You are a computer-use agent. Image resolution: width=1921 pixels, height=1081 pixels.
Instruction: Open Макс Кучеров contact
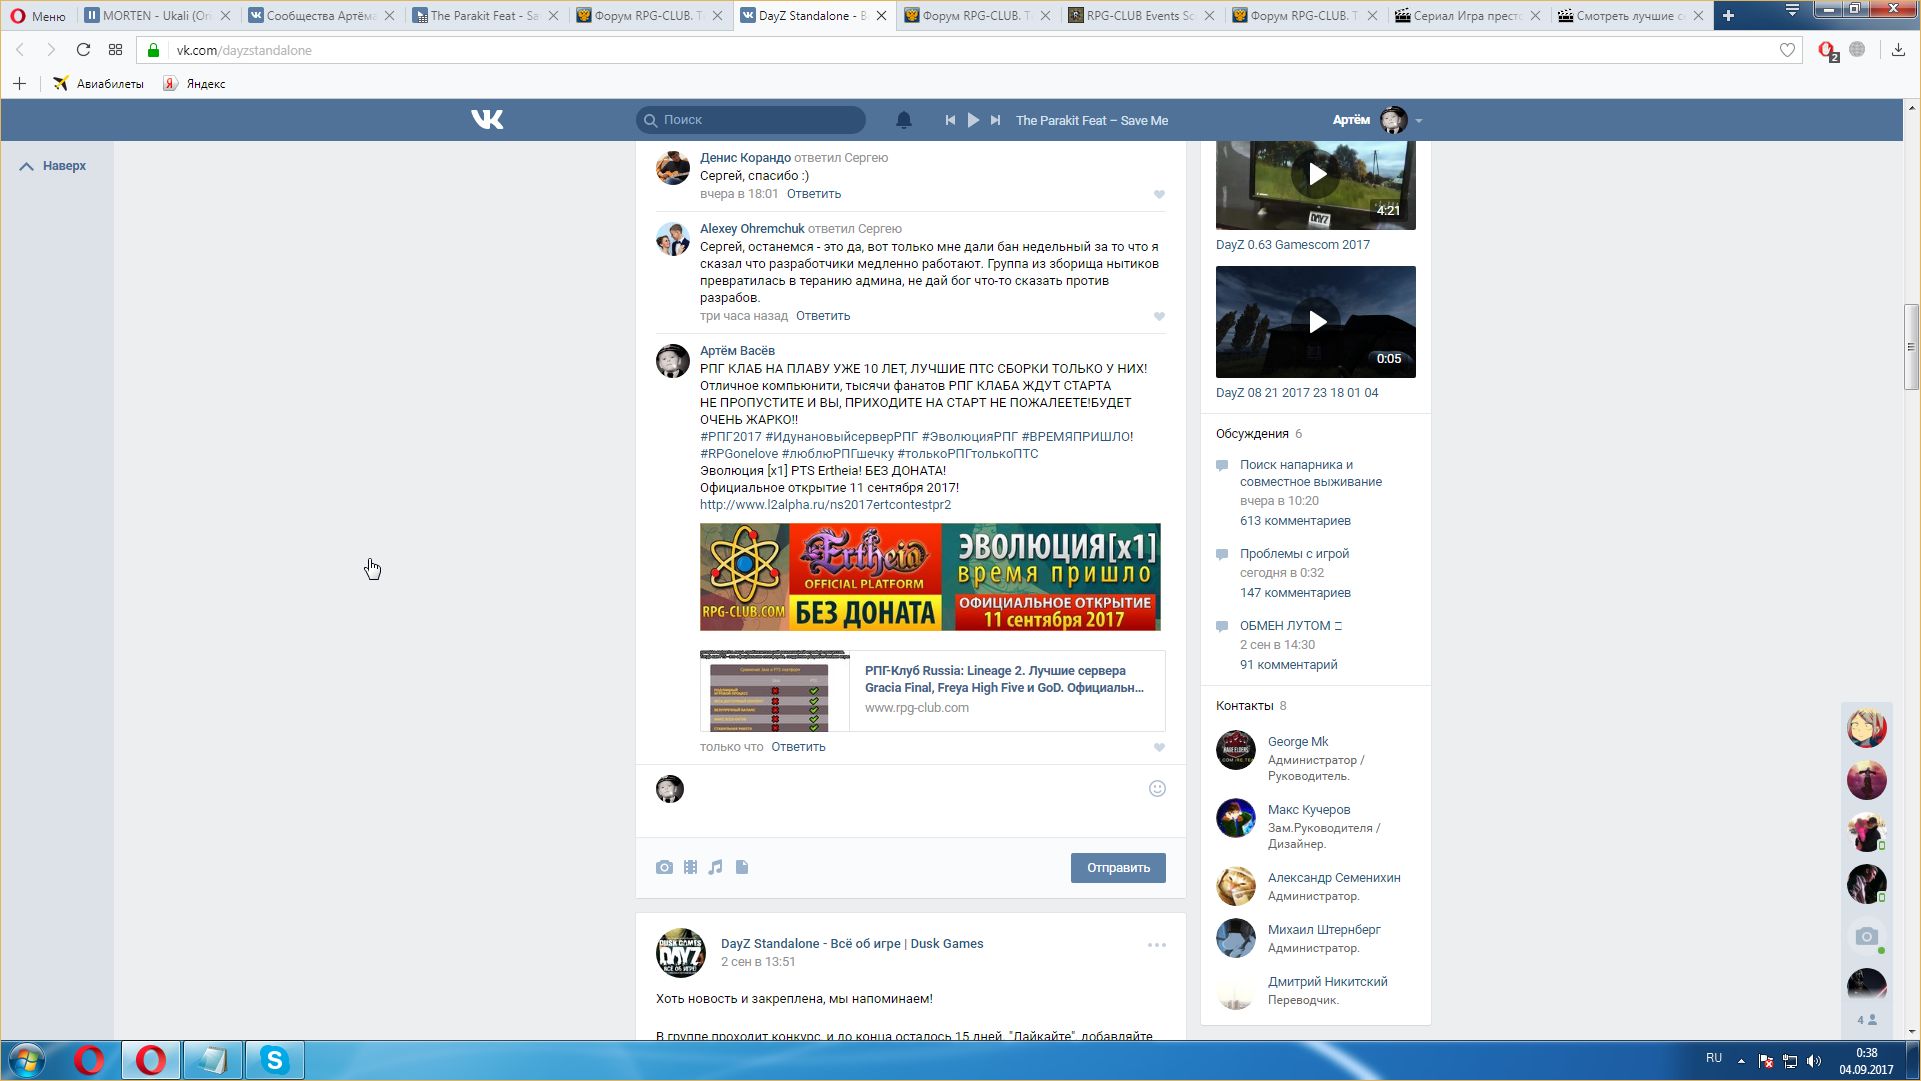tap(1309, 810)
